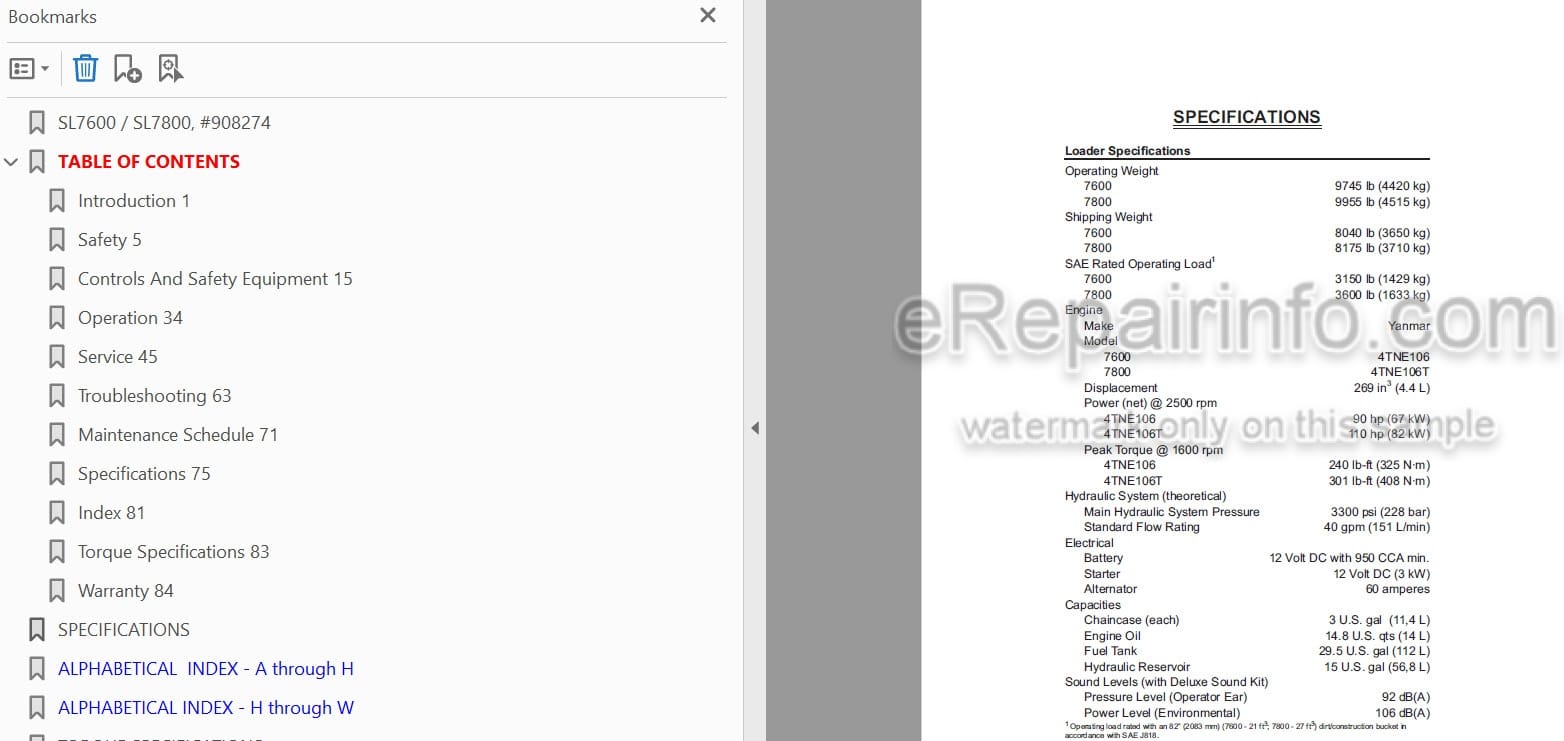Image resolution: width=1564 pixels, height=741 pixels.
Task: Click bookmark icon beside Safety 5
Action: (57, 240)
